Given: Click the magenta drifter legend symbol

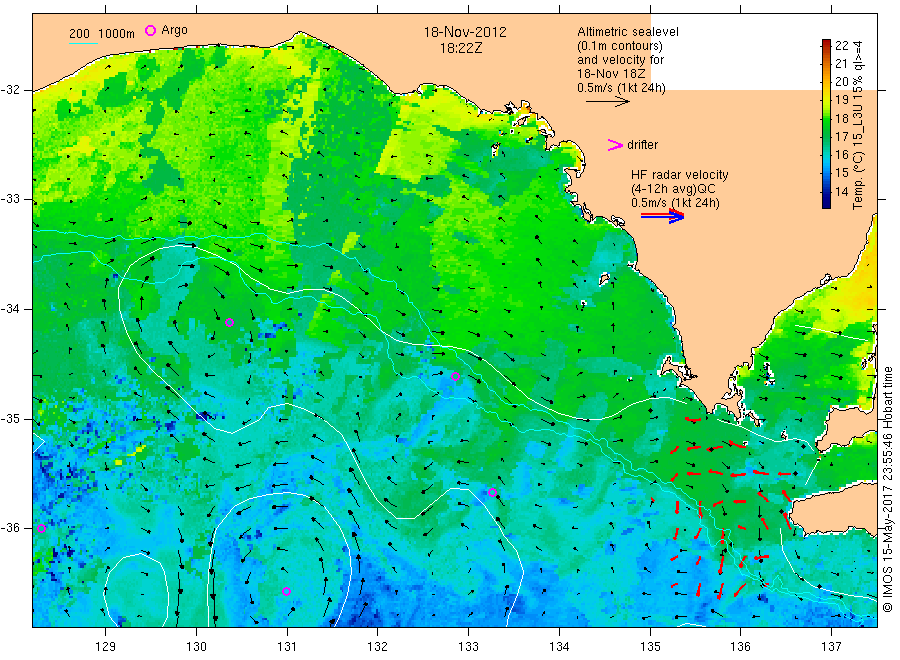Looking at the screenshot, I should (x=615, y=145).
